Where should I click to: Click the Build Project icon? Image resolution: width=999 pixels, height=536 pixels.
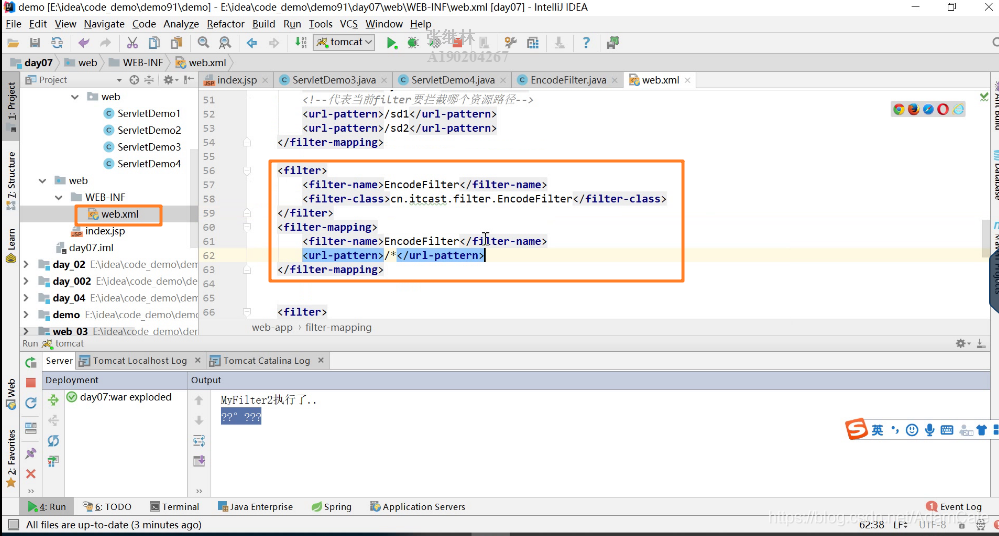point(301,43)
